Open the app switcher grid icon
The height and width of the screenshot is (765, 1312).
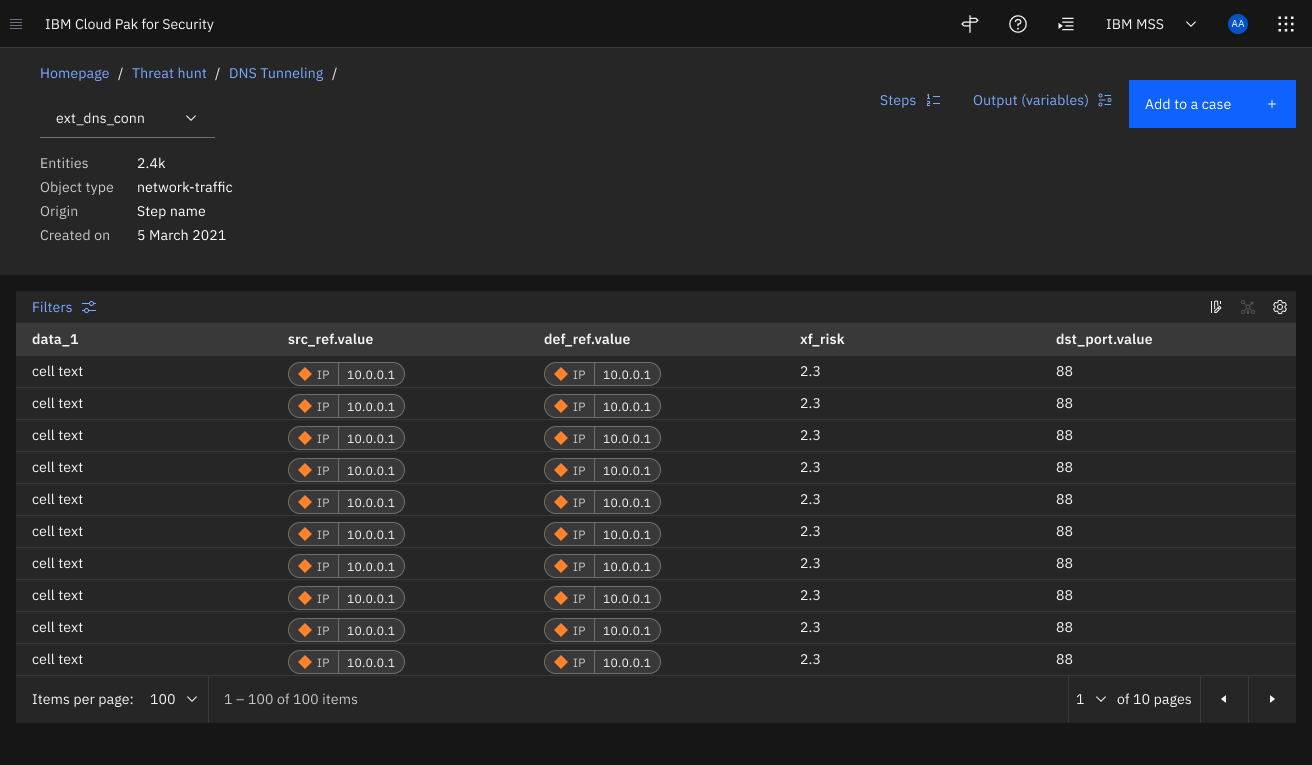[1286, 24]
